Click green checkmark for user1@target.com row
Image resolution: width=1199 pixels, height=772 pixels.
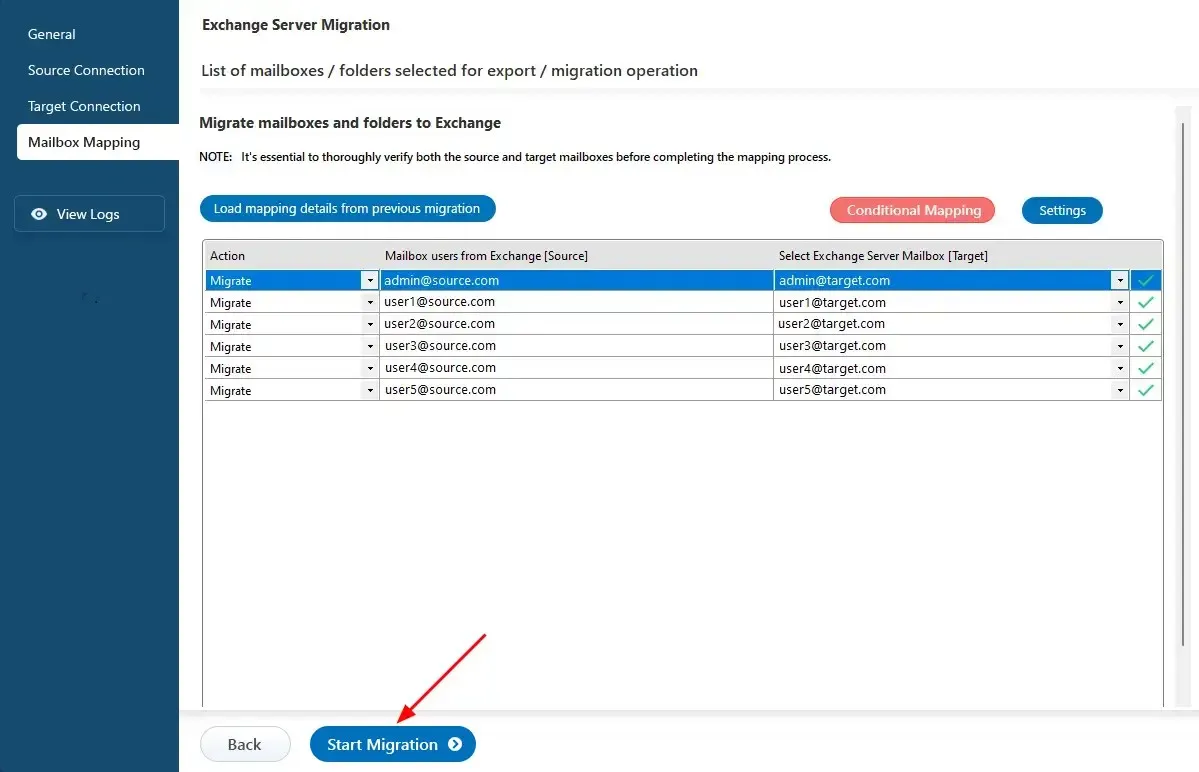pyautogui.click(x=1145, y=303)
